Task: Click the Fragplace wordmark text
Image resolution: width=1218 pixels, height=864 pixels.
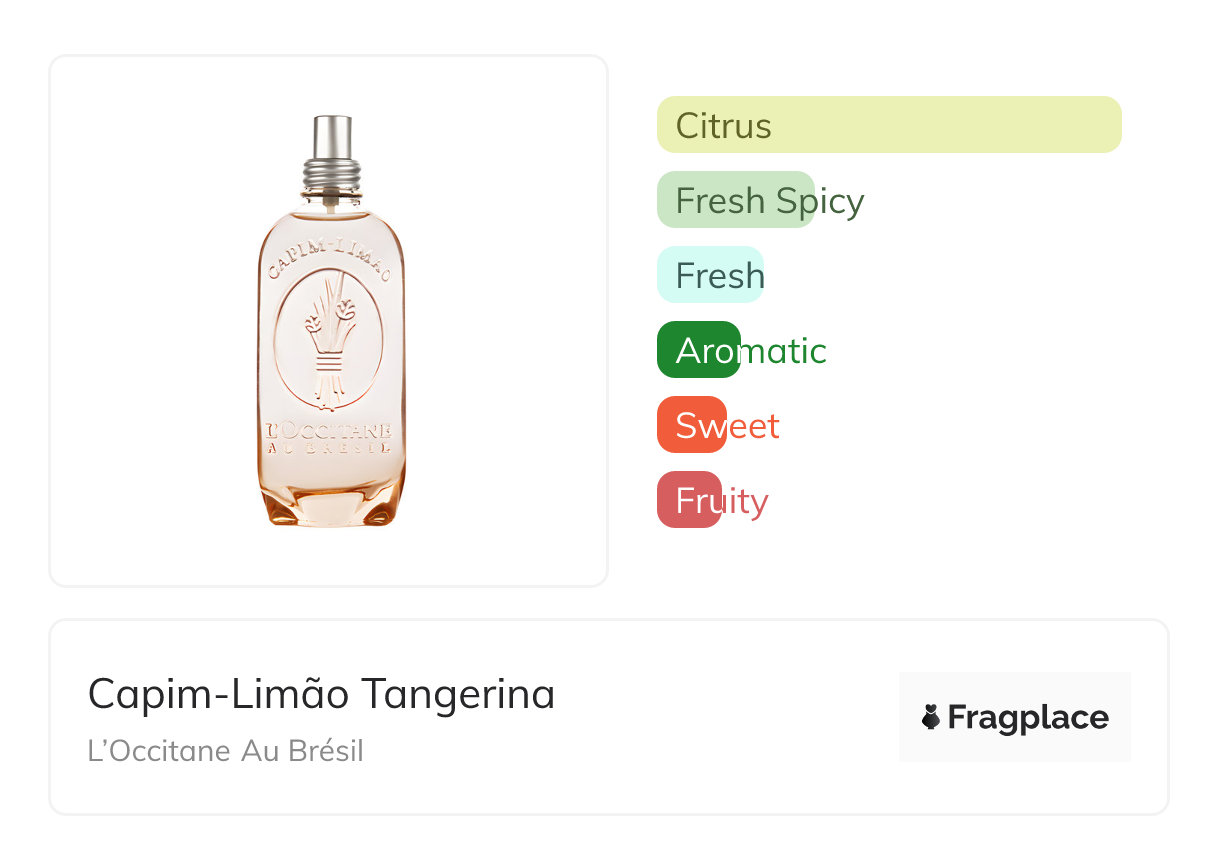Action: (x=1028, y=717)
